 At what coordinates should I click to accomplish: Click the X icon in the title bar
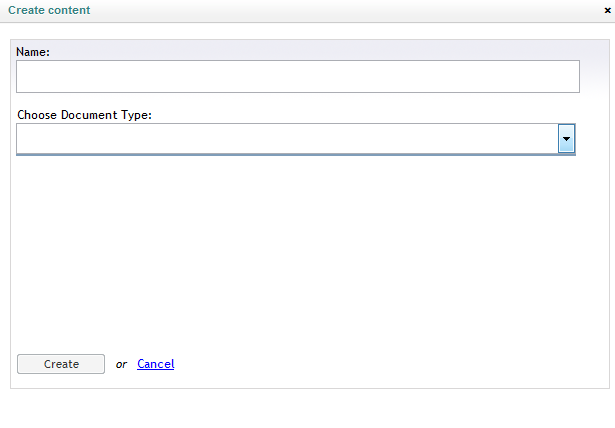608,11
